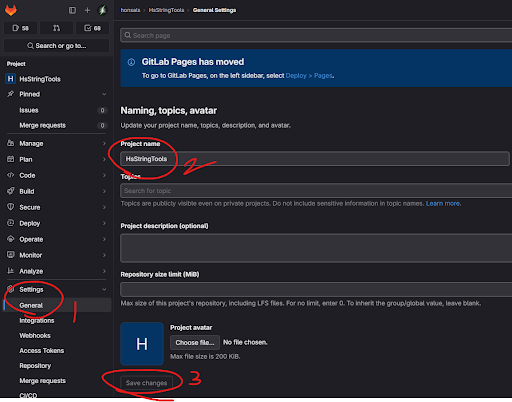This screenshot has width=512, height=402.
Task: Click the Deploy icon
Action: (10, 223)
